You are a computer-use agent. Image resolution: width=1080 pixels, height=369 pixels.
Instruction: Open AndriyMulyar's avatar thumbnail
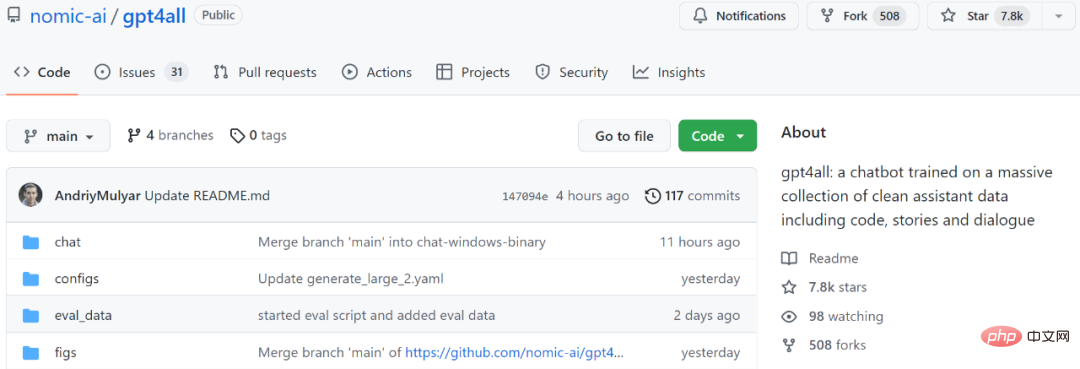pos(30,196)
